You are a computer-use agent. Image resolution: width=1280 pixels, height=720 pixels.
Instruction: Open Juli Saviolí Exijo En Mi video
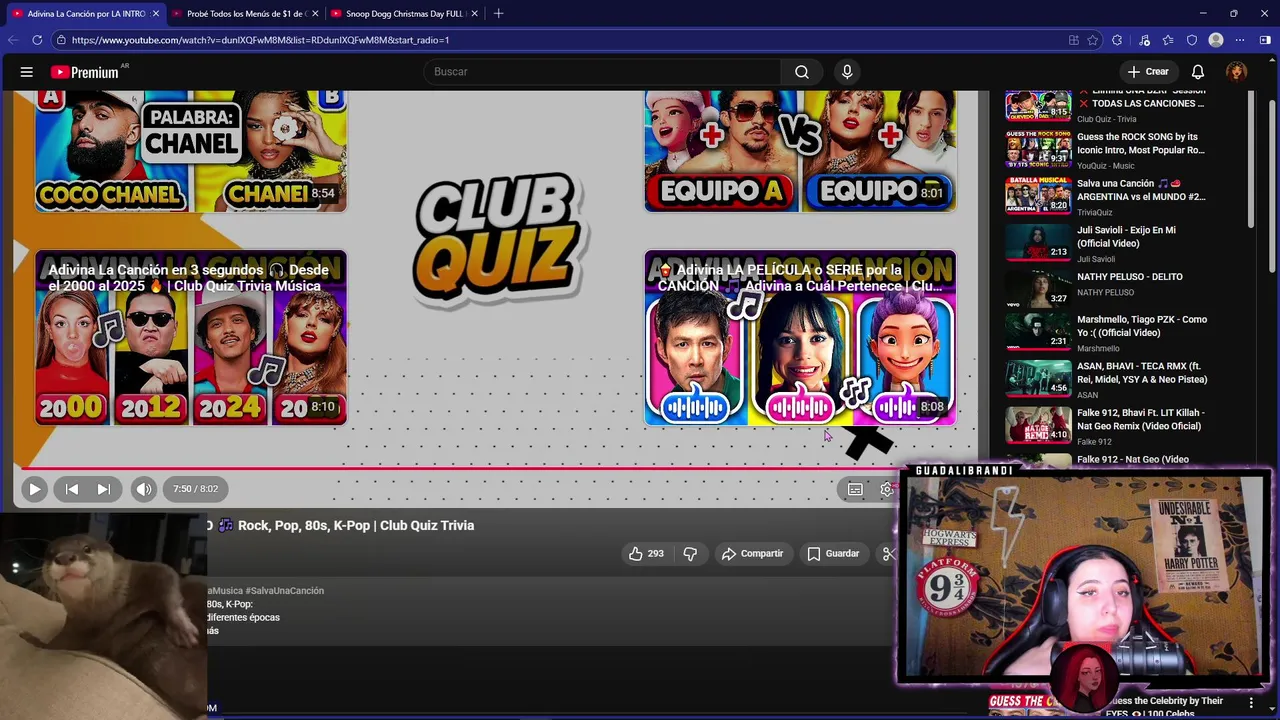(x=1105, y=243)
